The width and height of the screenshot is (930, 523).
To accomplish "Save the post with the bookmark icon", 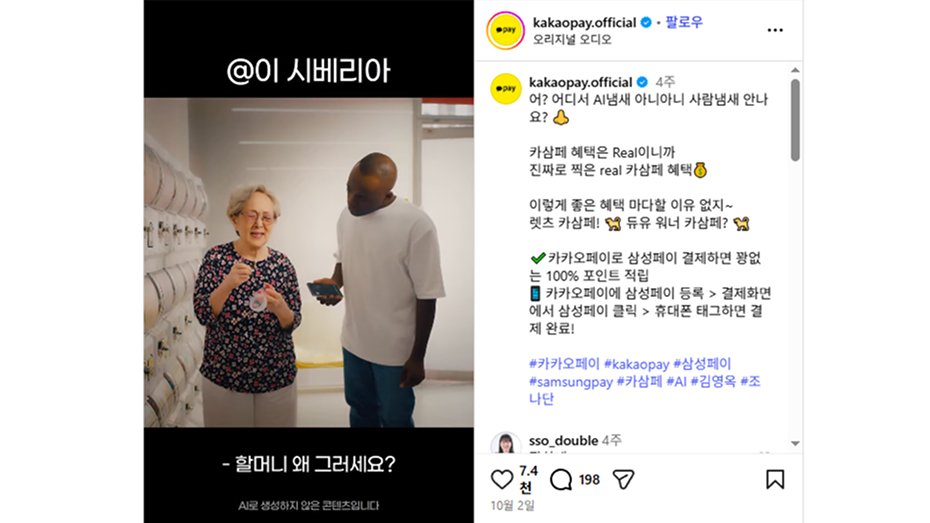I will (775, 479).
